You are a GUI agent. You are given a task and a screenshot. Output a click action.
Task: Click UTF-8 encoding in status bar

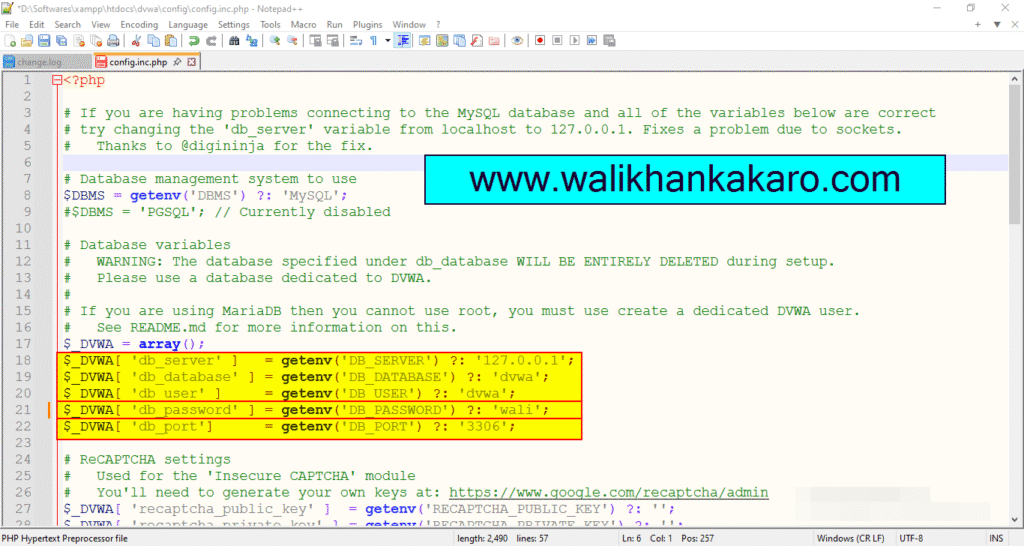point(911,538)
